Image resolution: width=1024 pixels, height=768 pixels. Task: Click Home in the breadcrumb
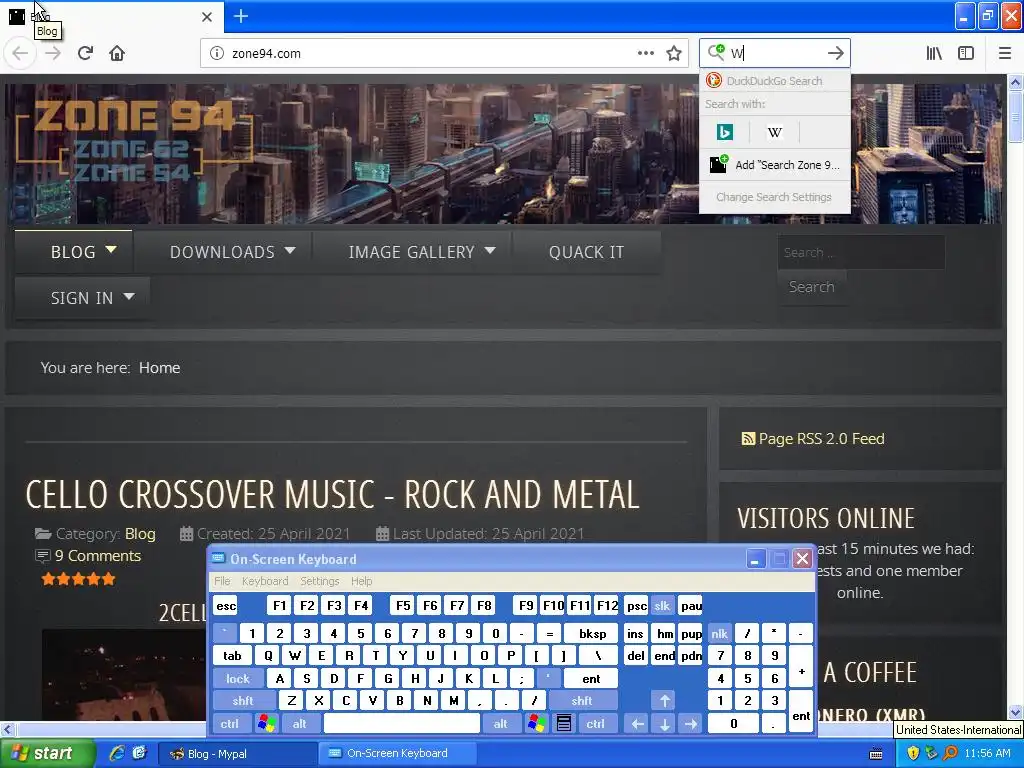pyautogui.click(x=159, y=368)
